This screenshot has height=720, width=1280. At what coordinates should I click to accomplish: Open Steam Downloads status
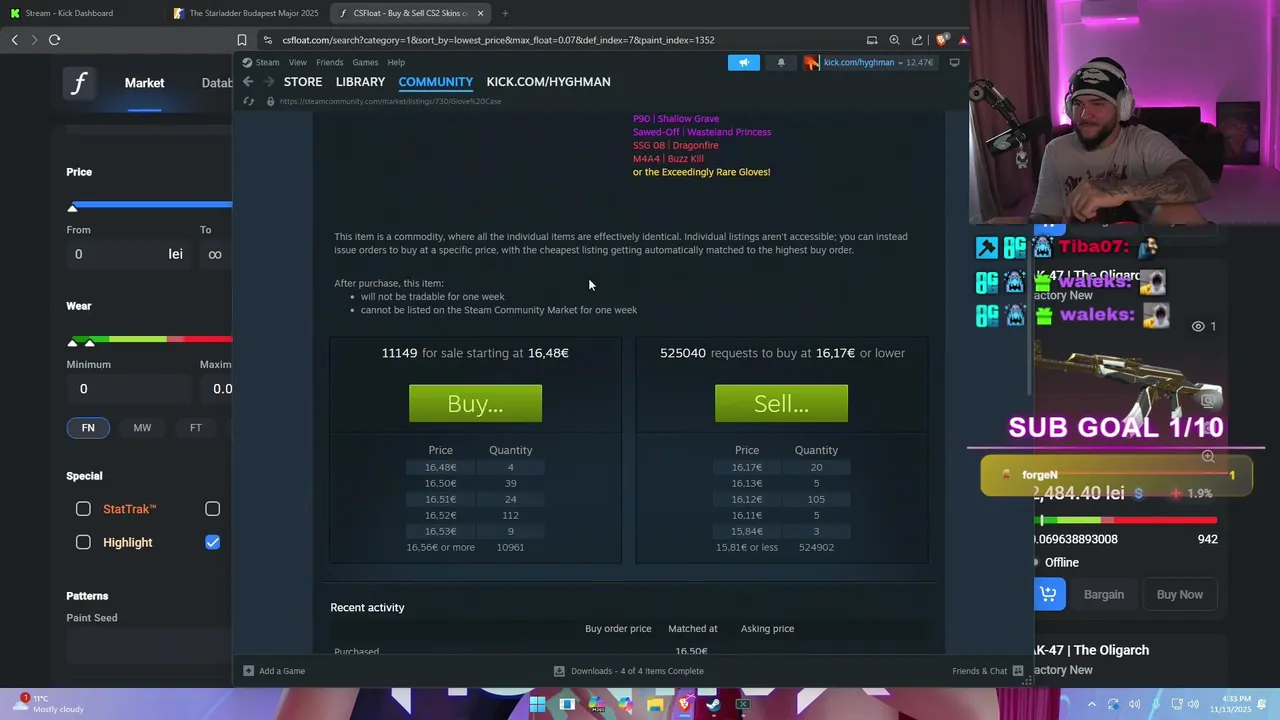coord(629,671)
